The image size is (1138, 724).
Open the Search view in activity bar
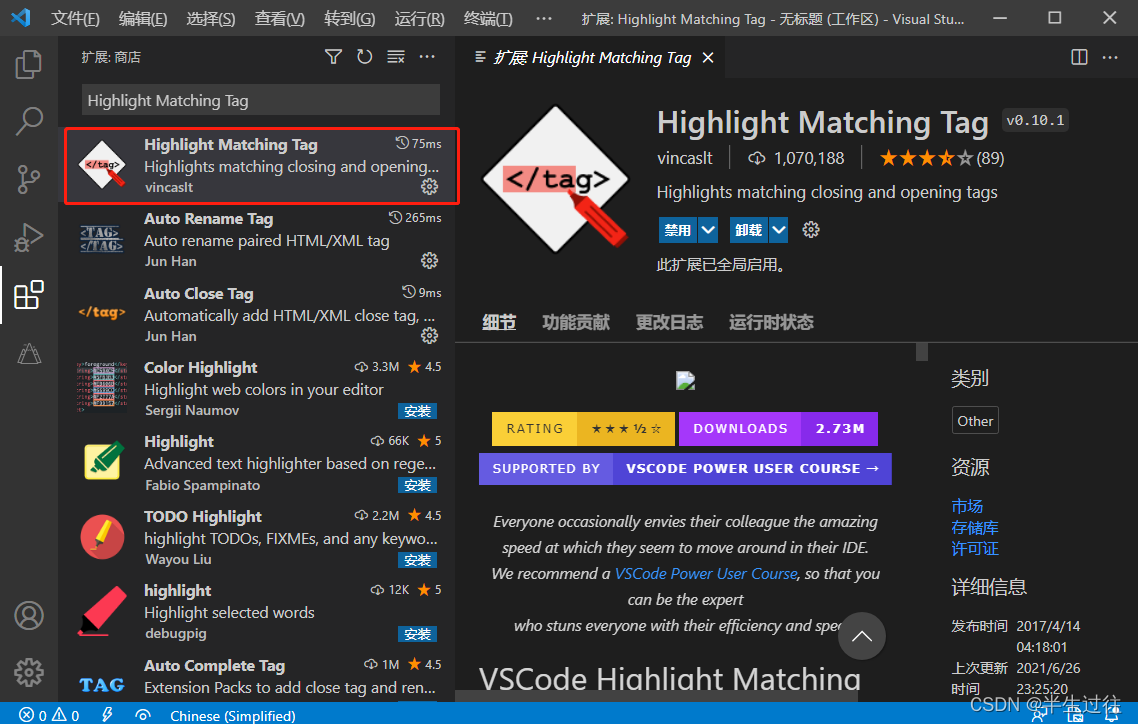point(28,121)
